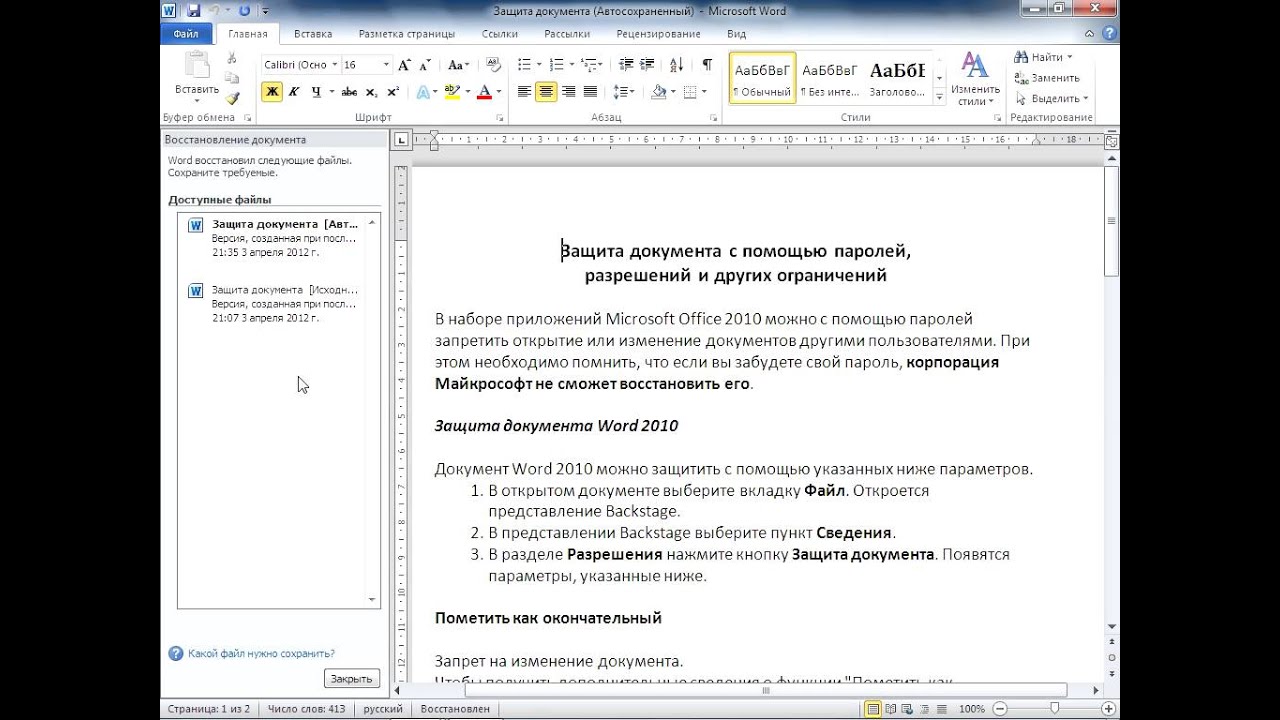Click the red font color button
The height and width of the screenshot is (720, 1280).
(484, 92)
